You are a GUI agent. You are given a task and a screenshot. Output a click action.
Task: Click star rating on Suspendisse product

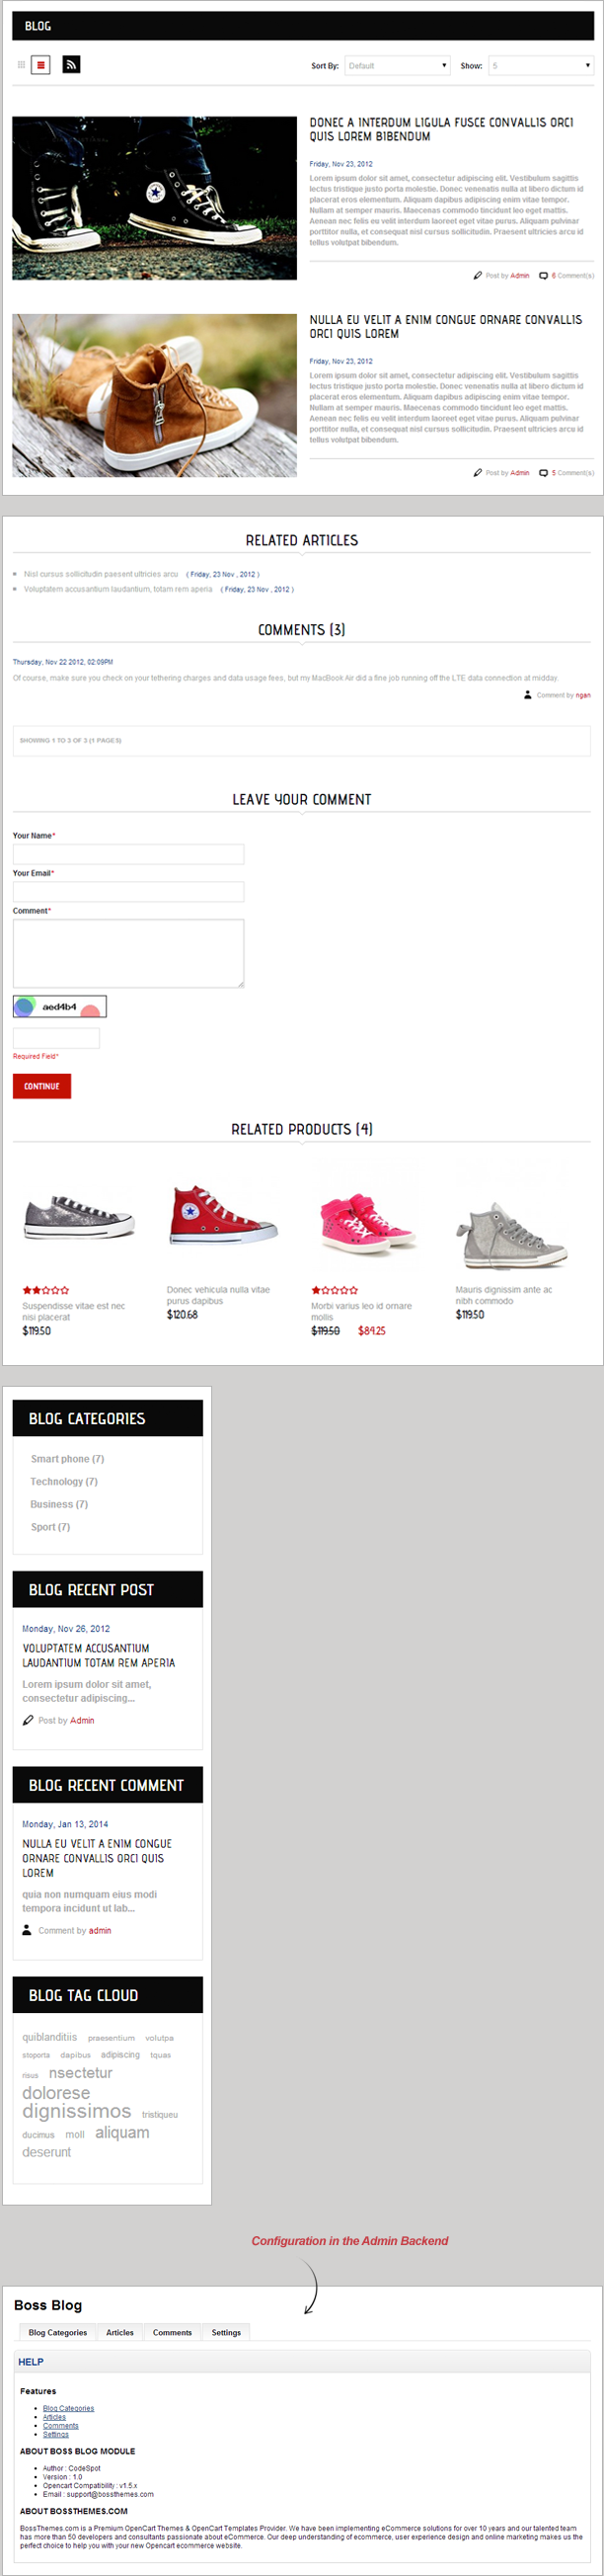(x=46, y=1290)
